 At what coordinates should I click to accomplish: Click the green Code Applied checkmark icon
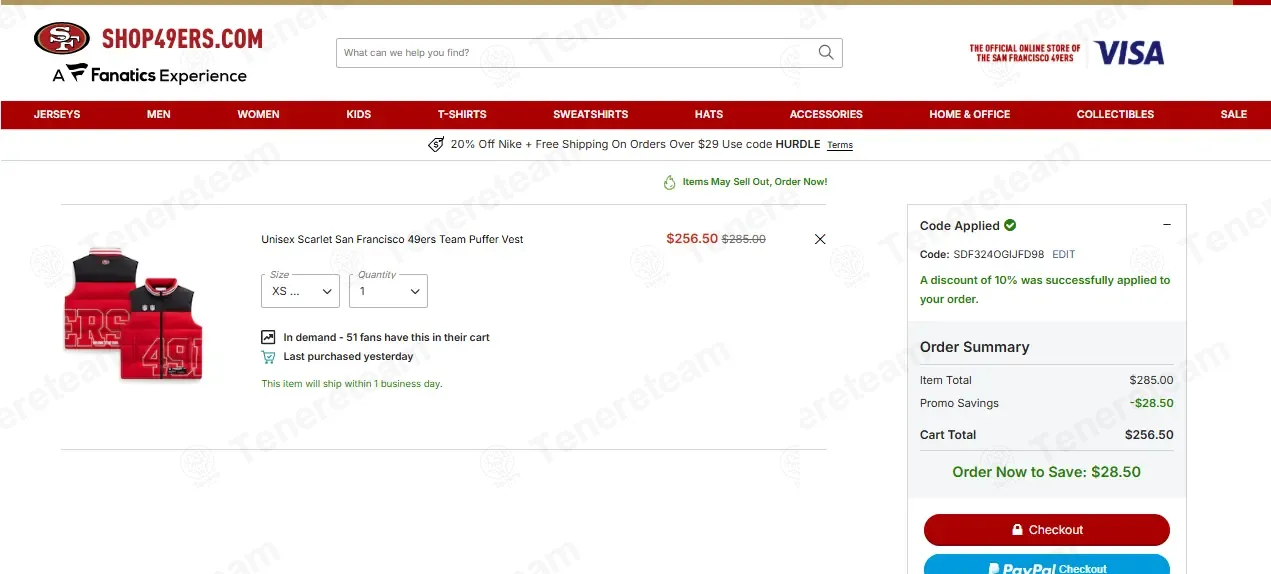tap(1010, 225)
